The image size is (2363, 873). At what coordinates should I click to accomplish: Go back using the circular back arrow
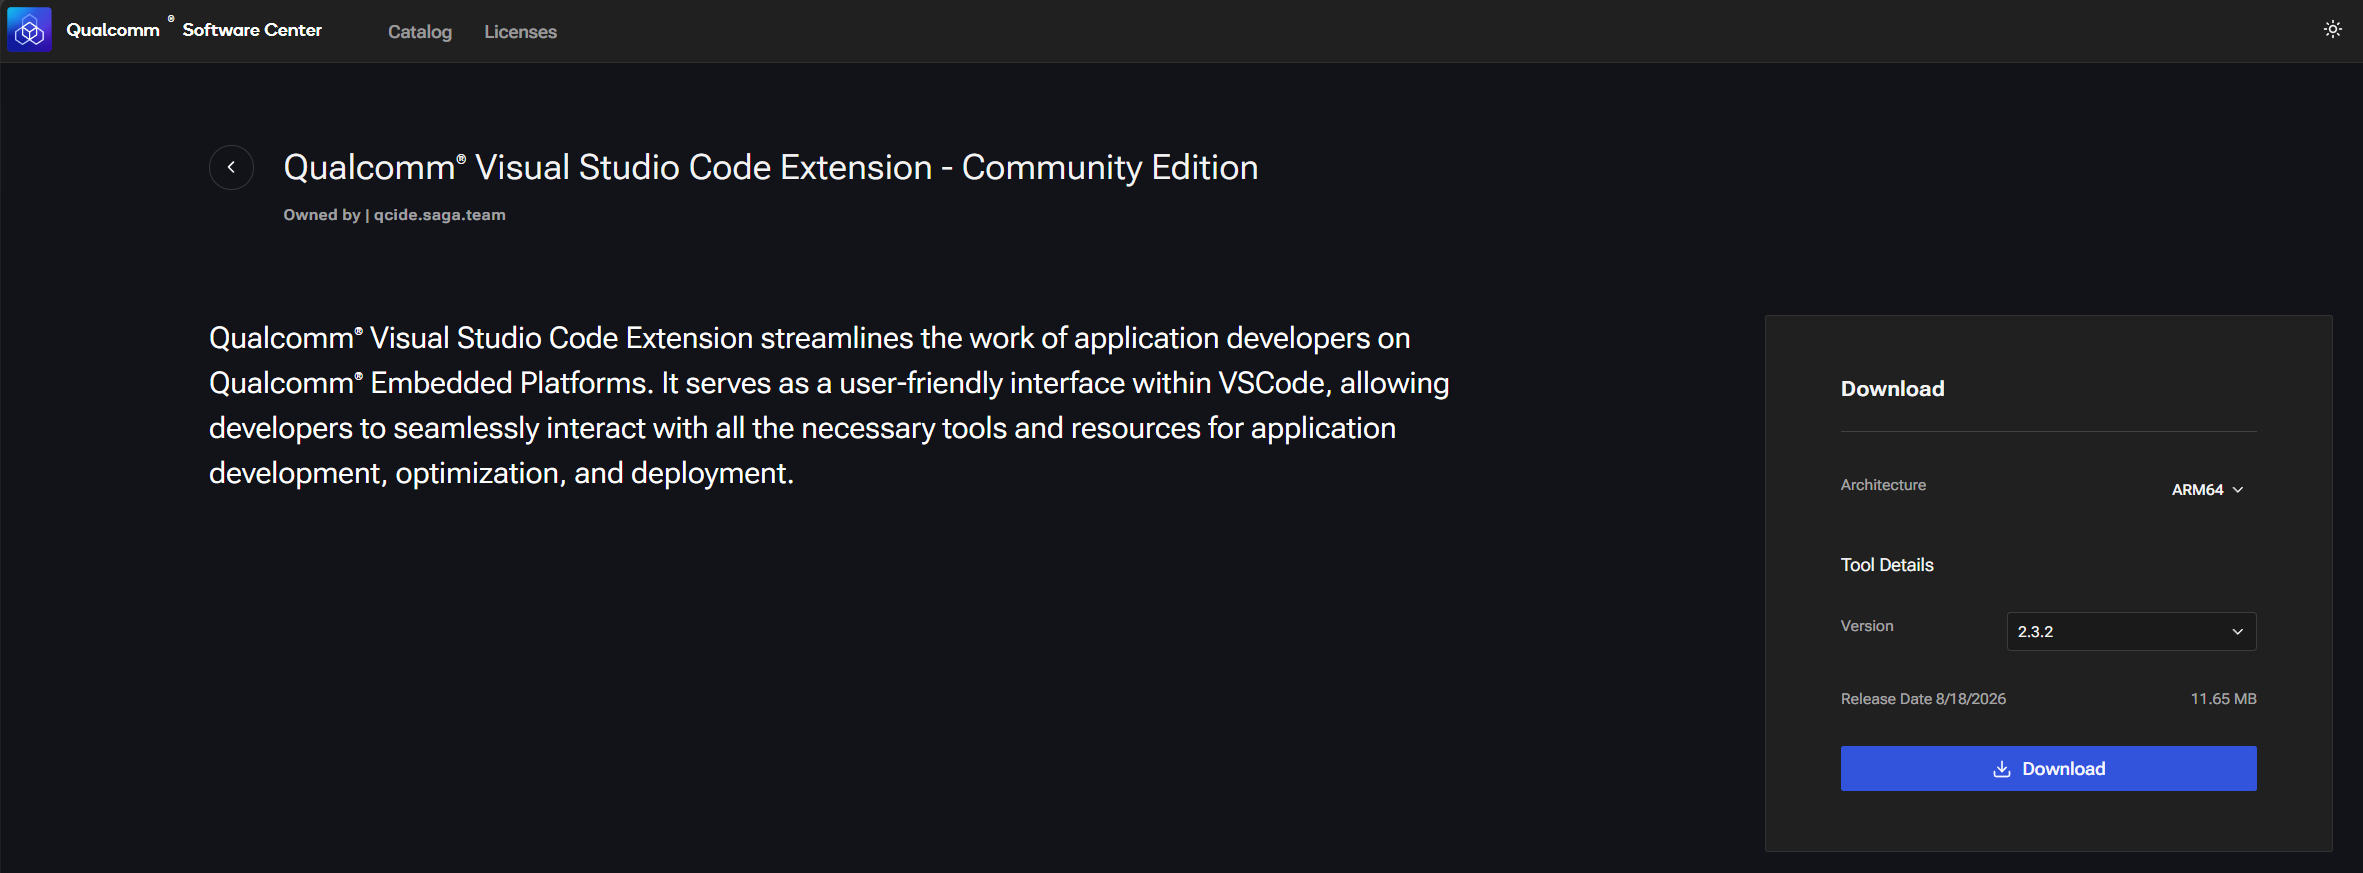click(231, 167)
